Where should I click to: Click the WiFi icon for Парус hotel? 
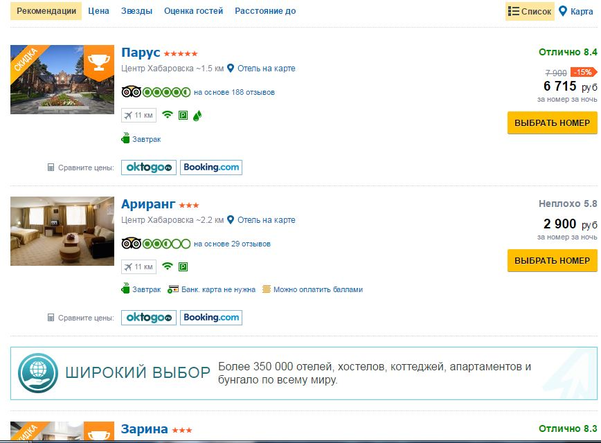pos(167,115)
